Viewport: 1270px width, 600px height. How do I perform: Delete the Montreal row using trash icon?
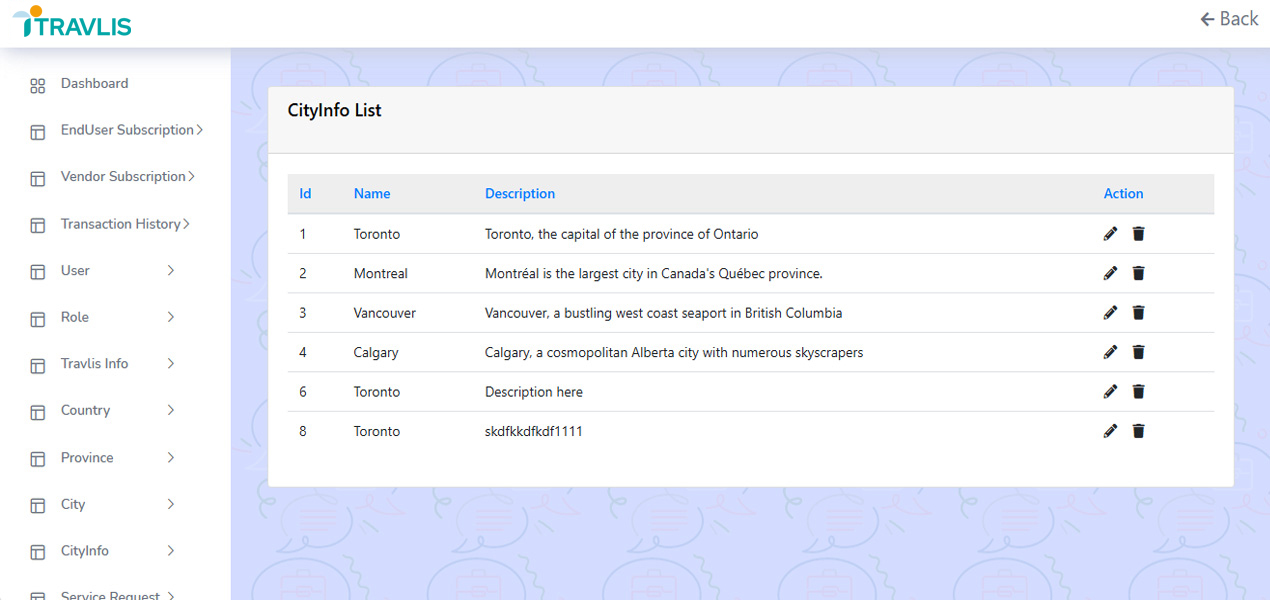tap(1138, 273)
